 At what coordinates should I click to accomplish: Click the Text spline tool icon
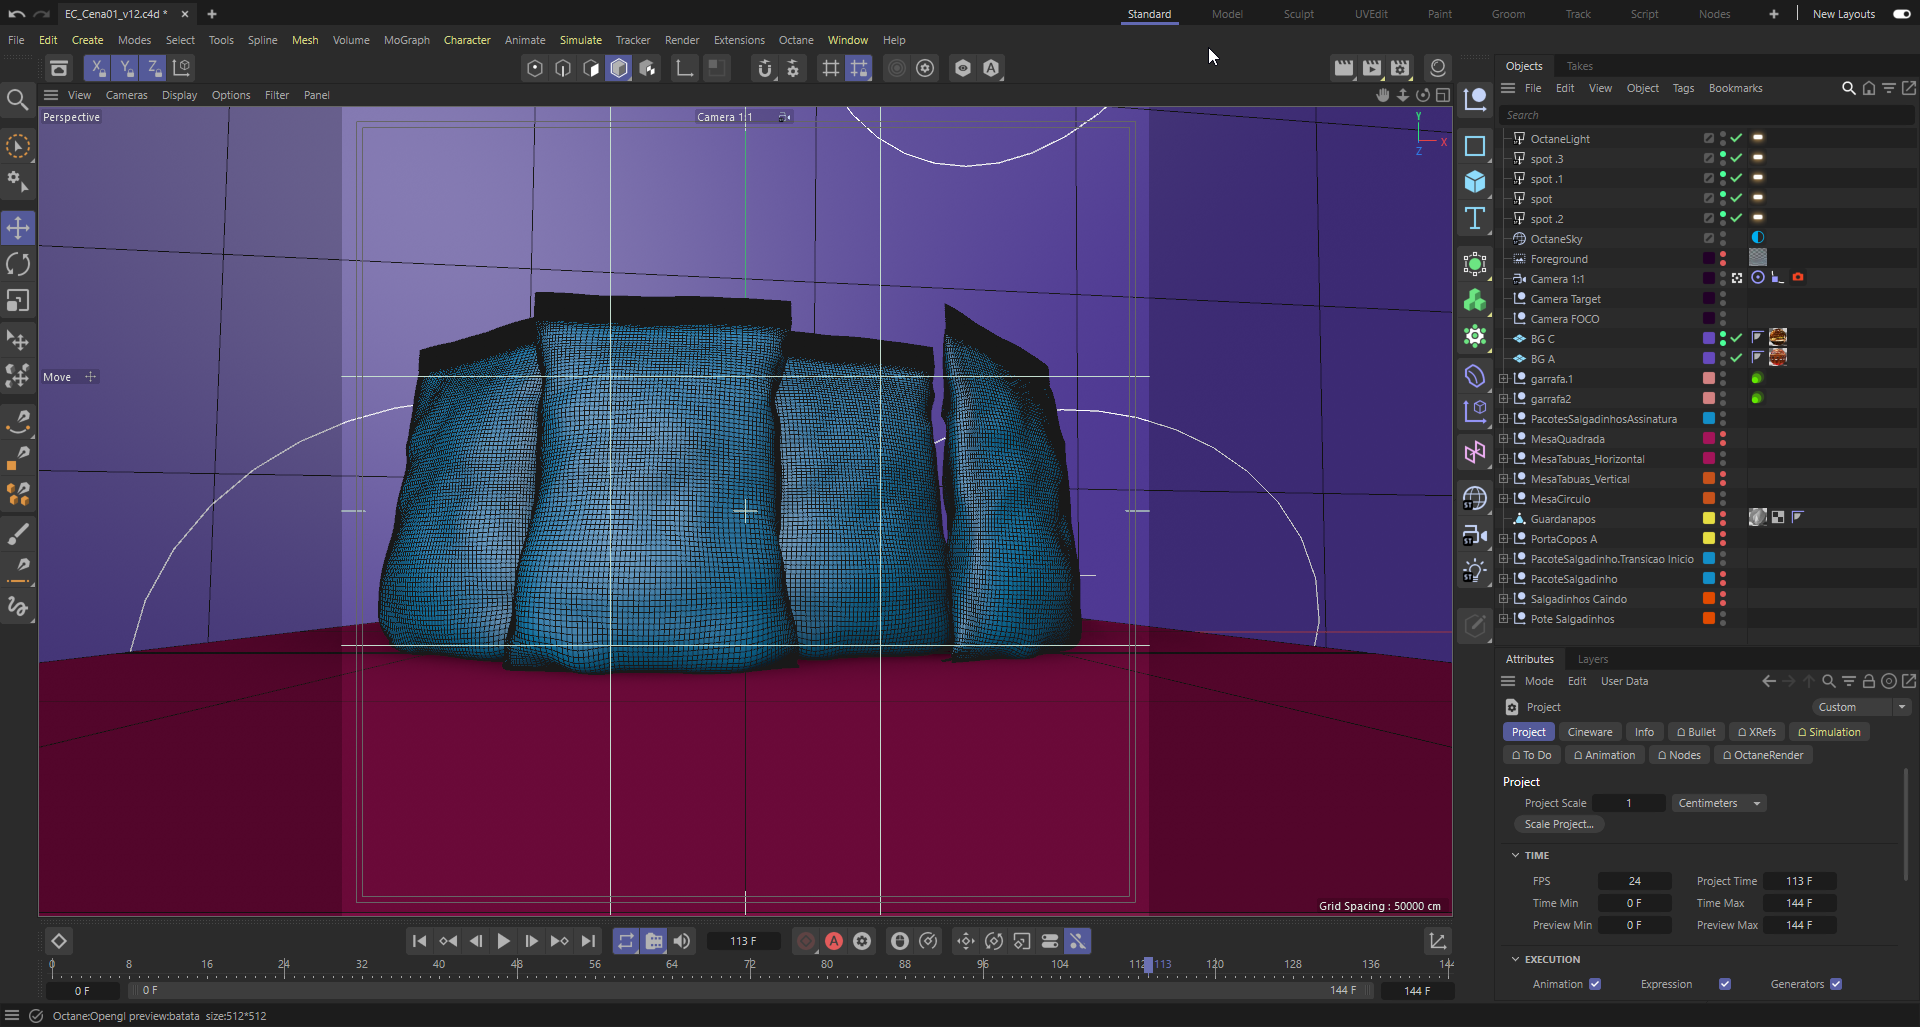coord(1475,219)
